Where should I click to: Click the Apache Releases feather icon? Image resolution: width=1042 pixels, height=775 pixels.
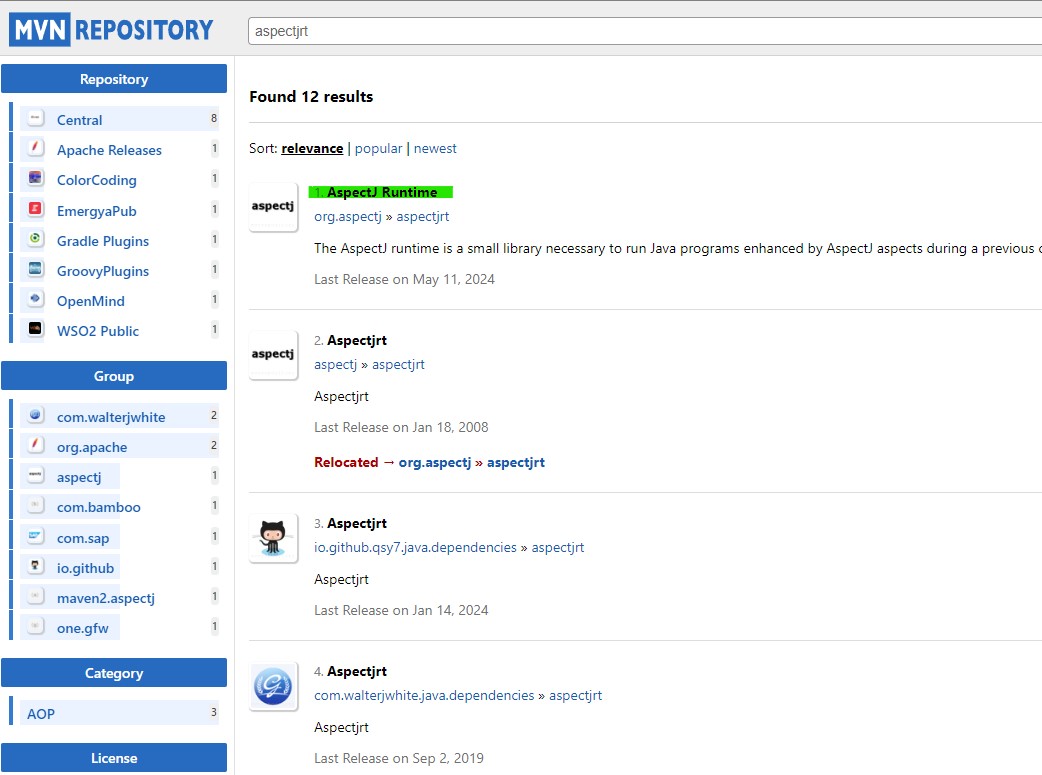[35, 148]
